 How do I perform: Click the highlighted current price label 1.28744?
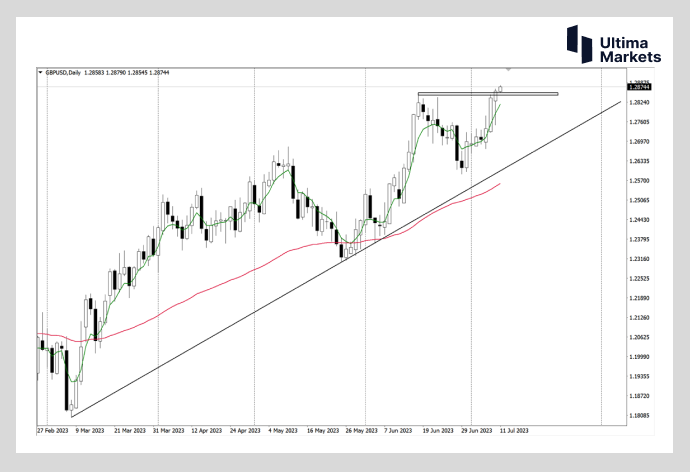click(x=639, y=87)
